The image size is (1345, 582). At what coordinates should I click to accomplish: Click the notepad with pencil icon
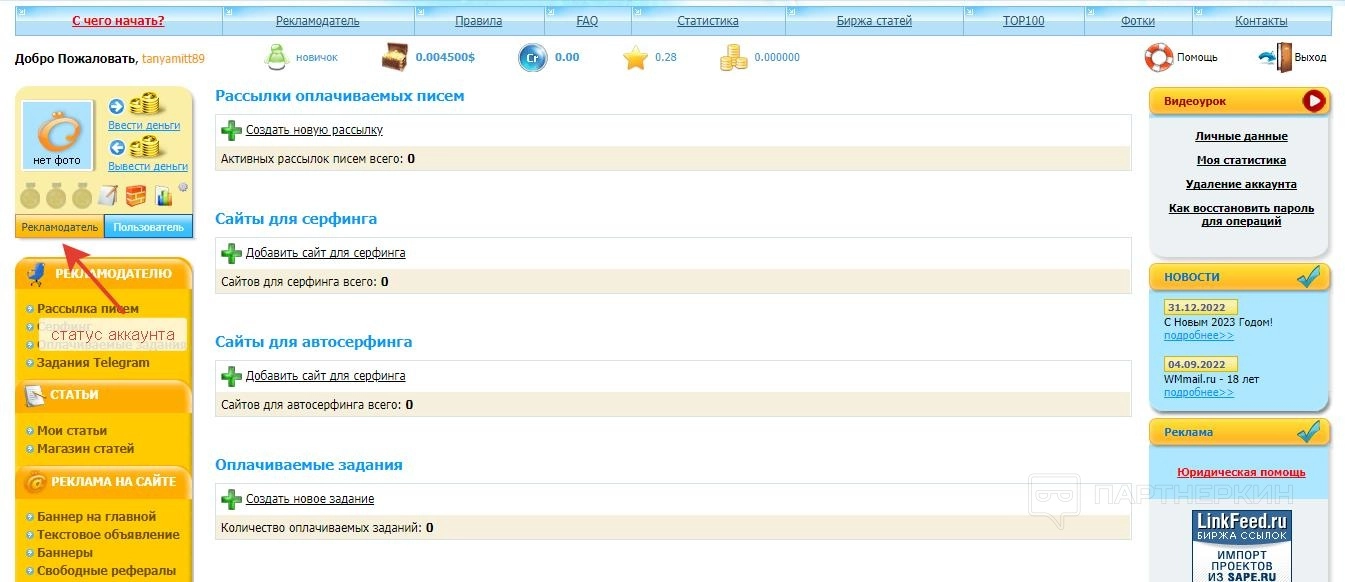click(108, 195)
